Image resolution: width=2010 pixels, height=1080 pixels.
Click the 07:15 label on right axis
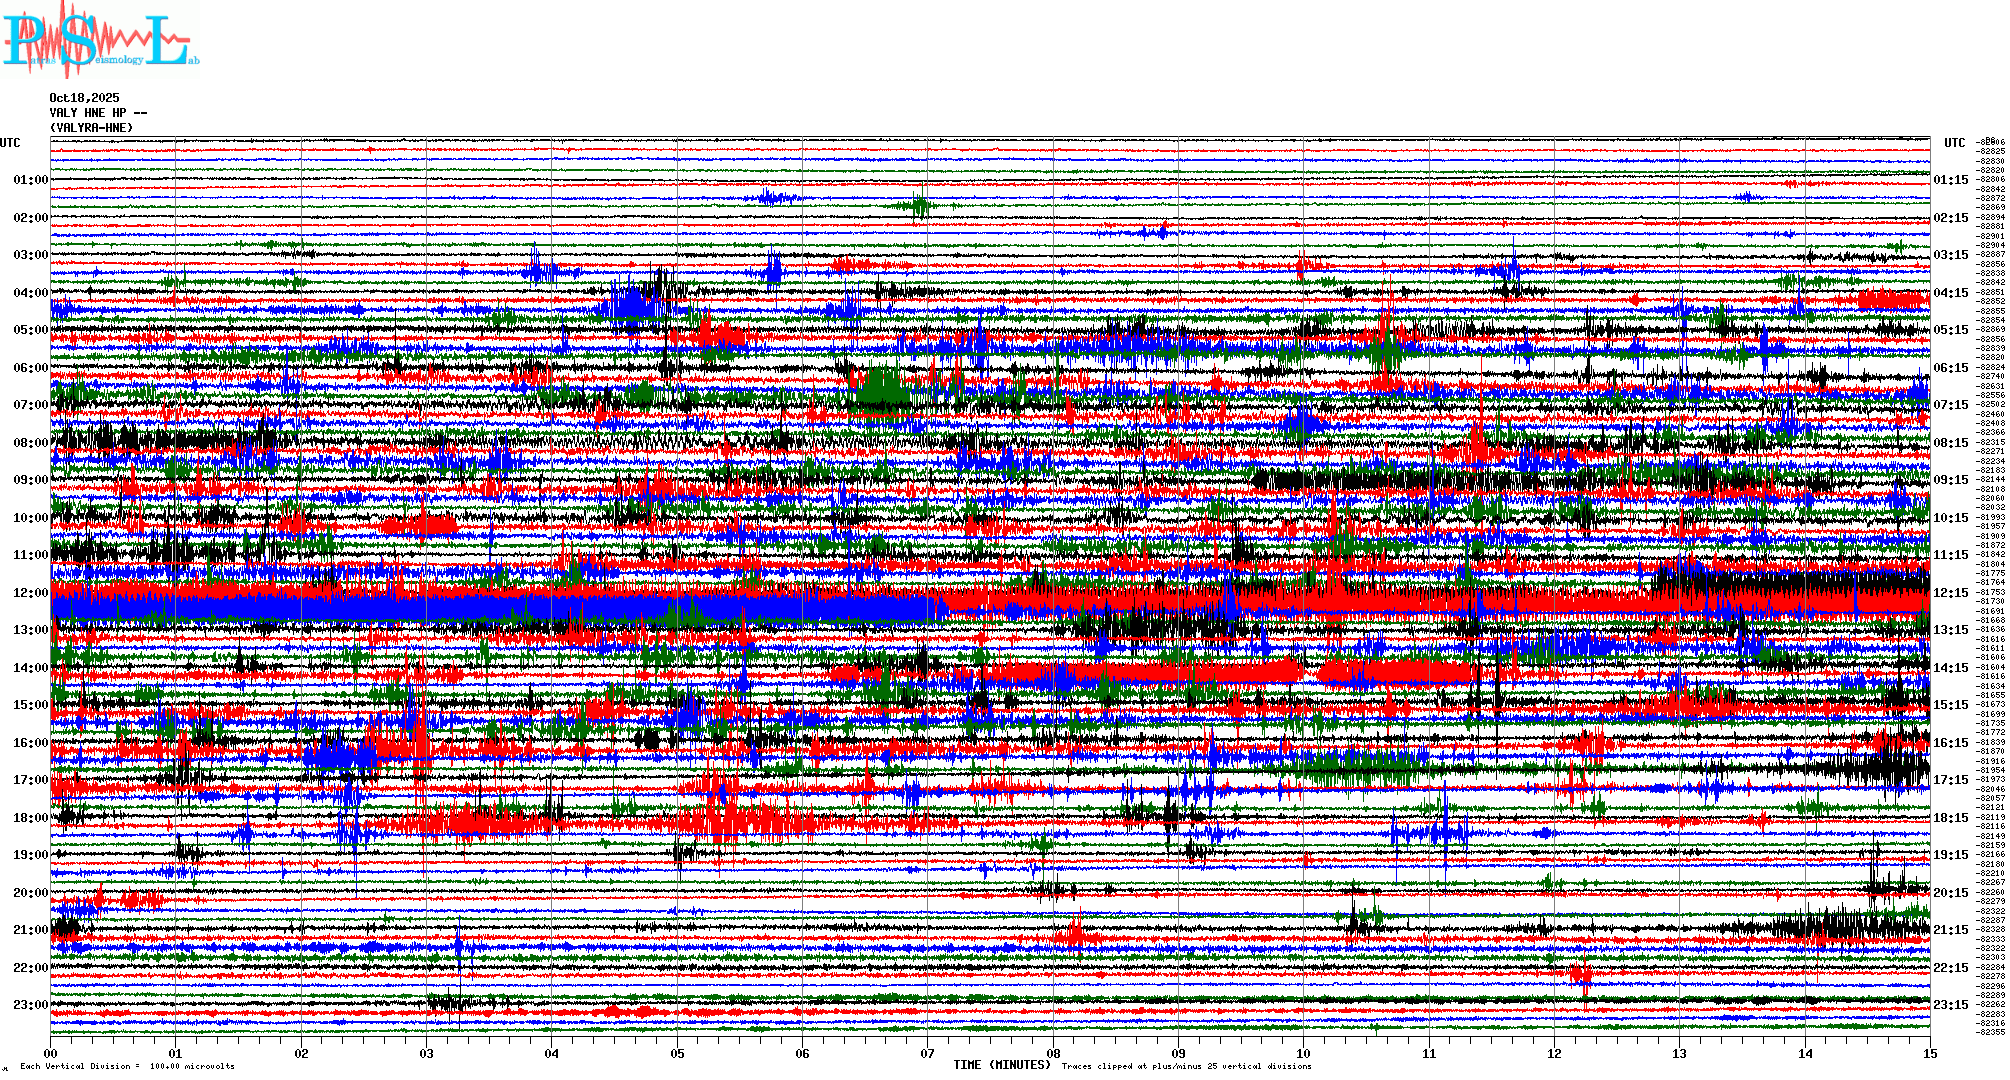(1950, 405)
